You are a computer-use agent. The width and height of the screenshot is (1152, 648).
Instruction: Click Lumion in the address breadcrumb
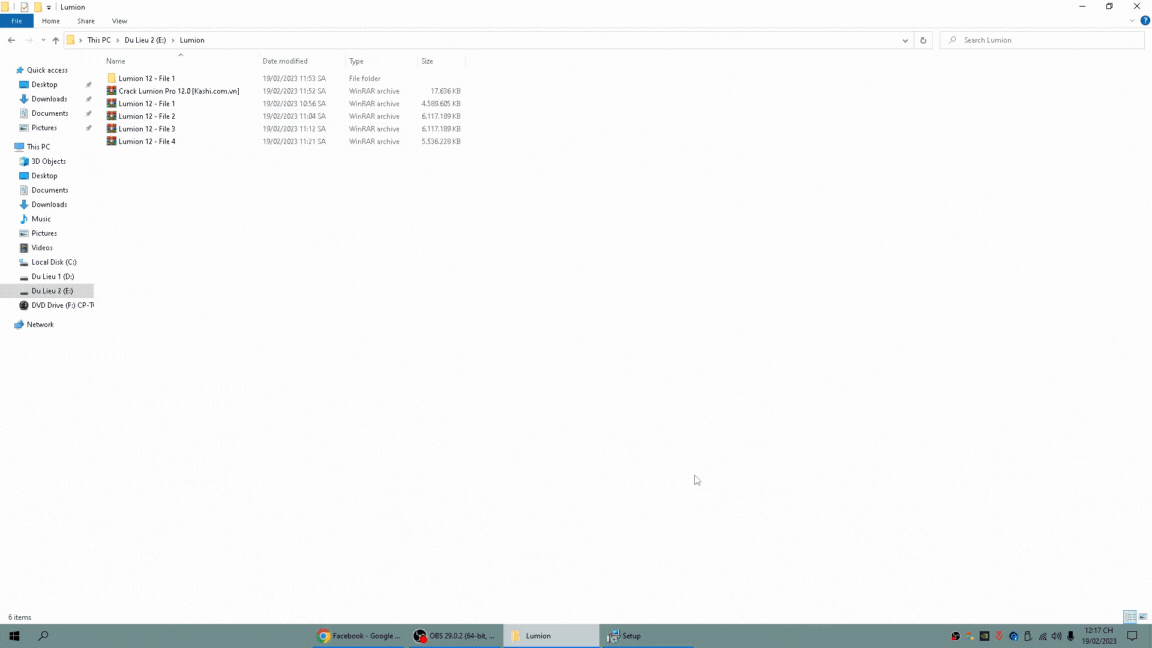click(192, 40)
